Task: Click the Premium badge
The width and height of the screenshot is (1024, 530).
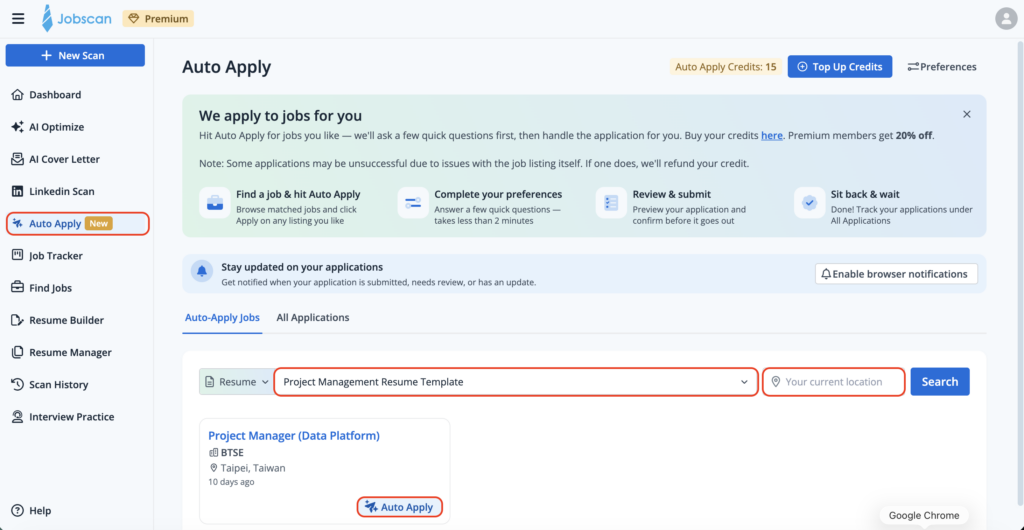Action: click(159, 19)
